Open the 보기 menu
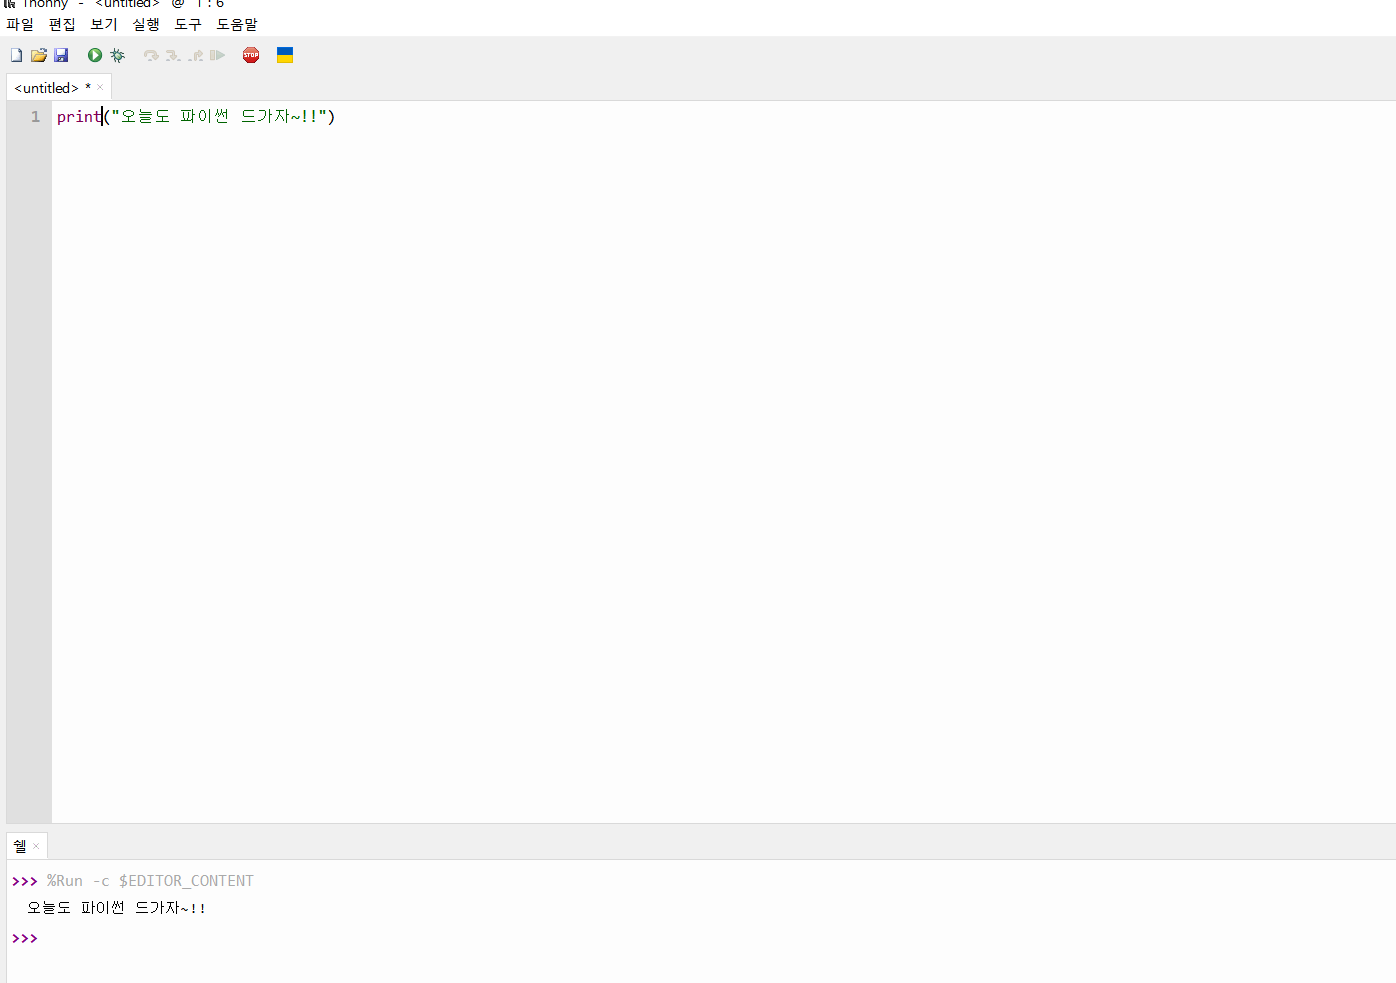Screen dimensions: 1396x983 point(104,24)
